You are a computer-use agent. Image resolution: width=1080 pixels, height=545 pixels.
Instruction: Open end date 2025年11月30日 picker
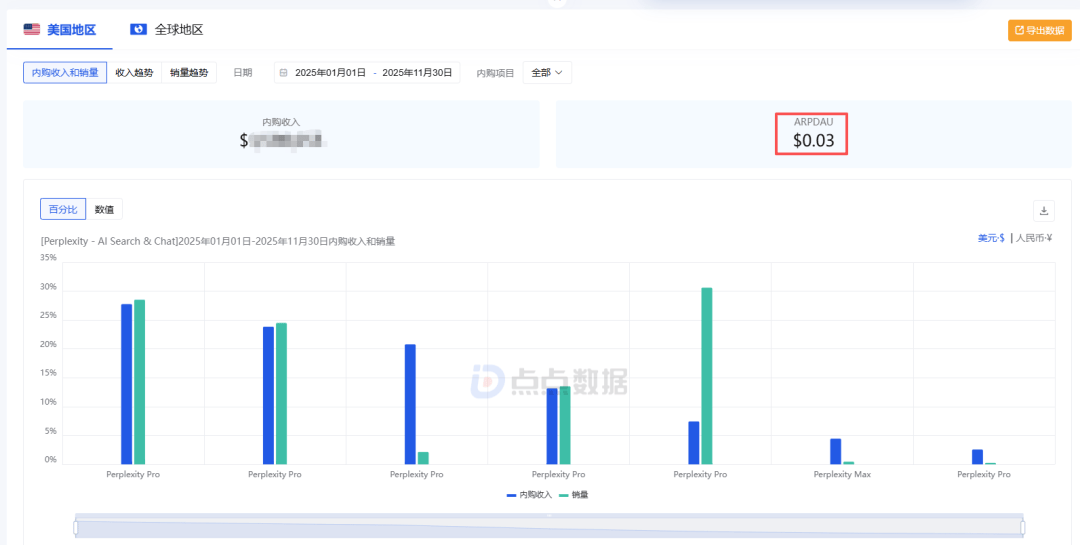[417, 73]
